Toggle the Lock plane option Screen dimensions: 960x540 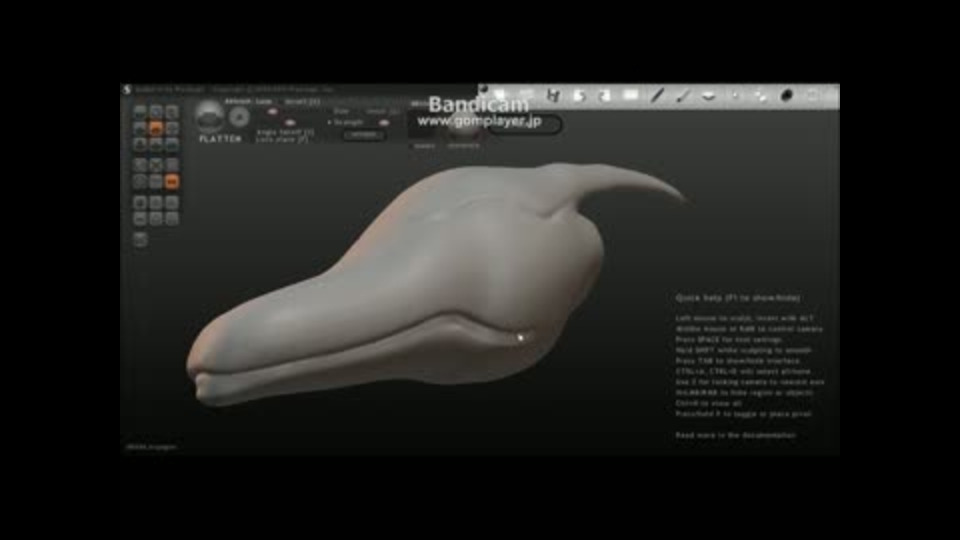point(282,140)
